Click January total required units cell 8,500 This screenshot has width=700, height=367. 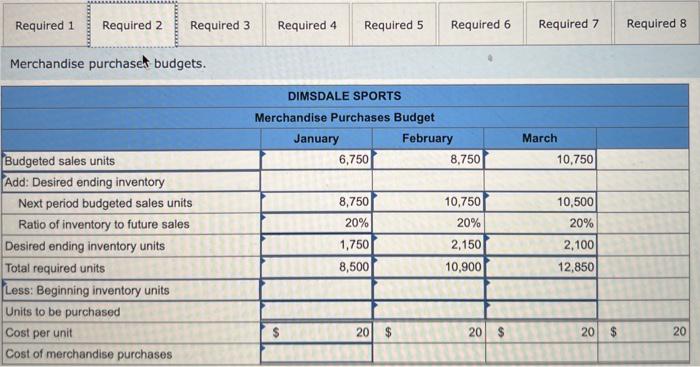(x=316, y=267)
